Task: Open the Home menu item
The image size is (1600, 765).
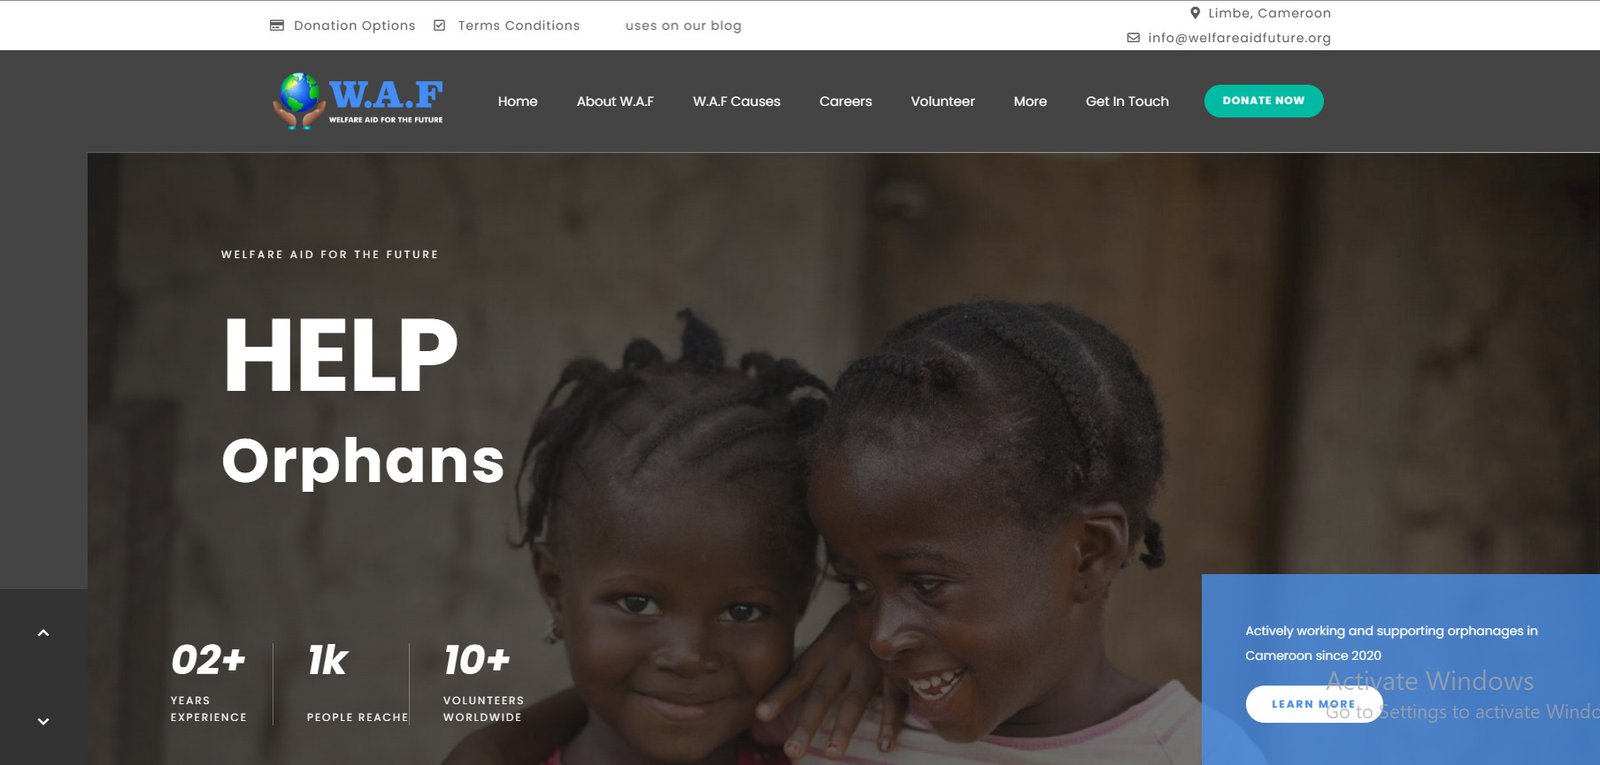Action: [518, 101]
